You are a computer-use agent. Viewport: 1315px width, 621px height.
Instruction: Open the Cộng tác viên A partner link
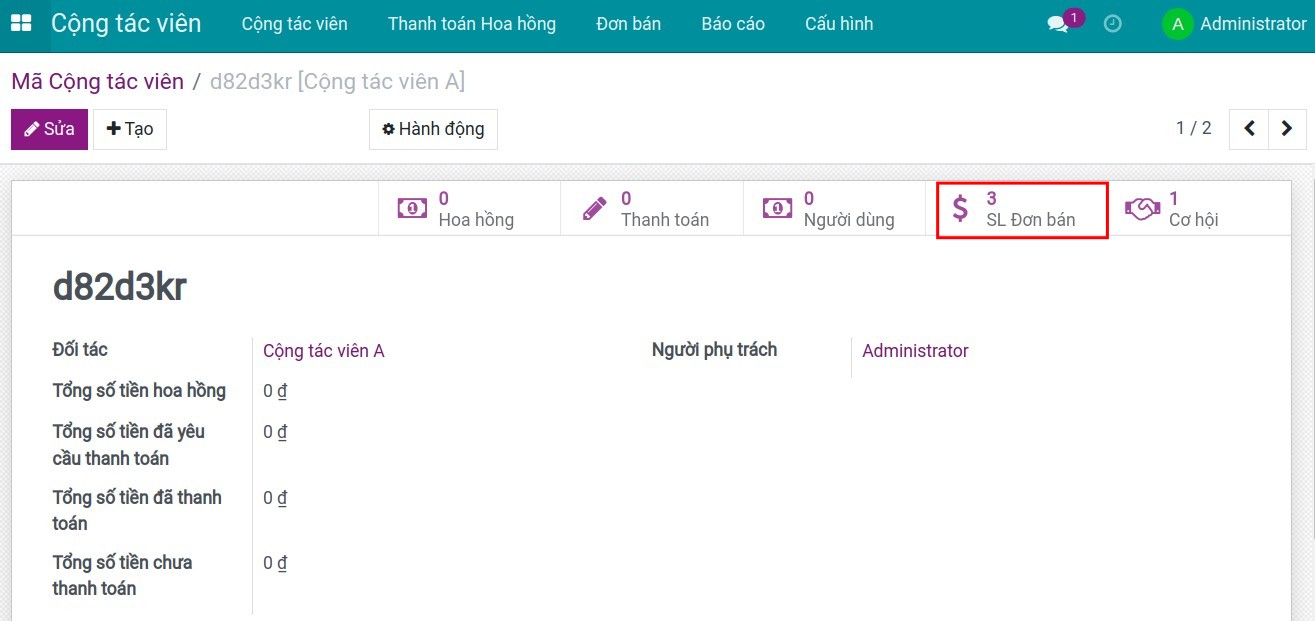323,351
